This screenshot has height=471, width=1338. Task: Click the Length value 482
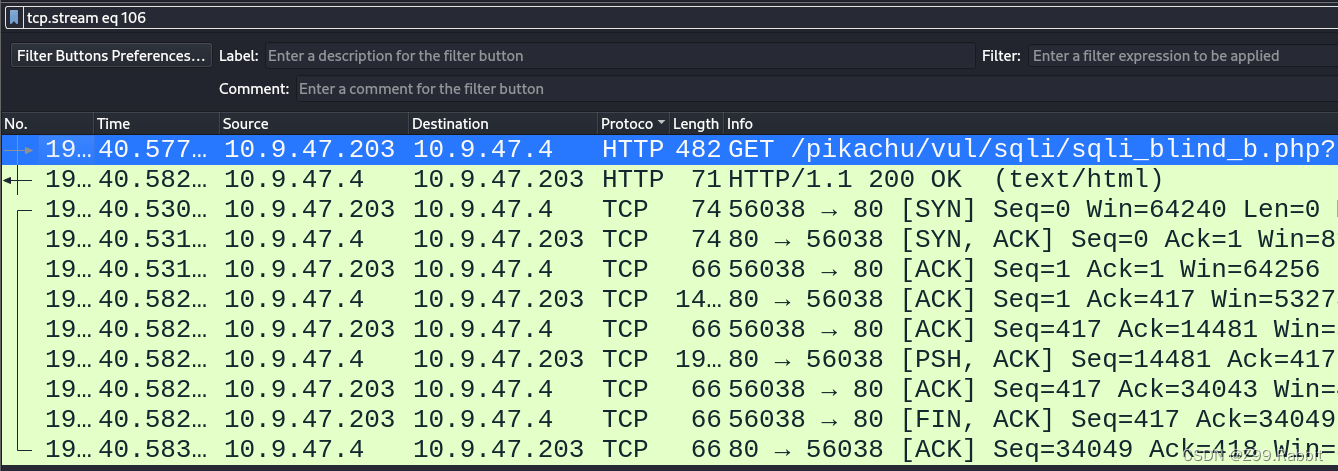(x=698, y=150)
